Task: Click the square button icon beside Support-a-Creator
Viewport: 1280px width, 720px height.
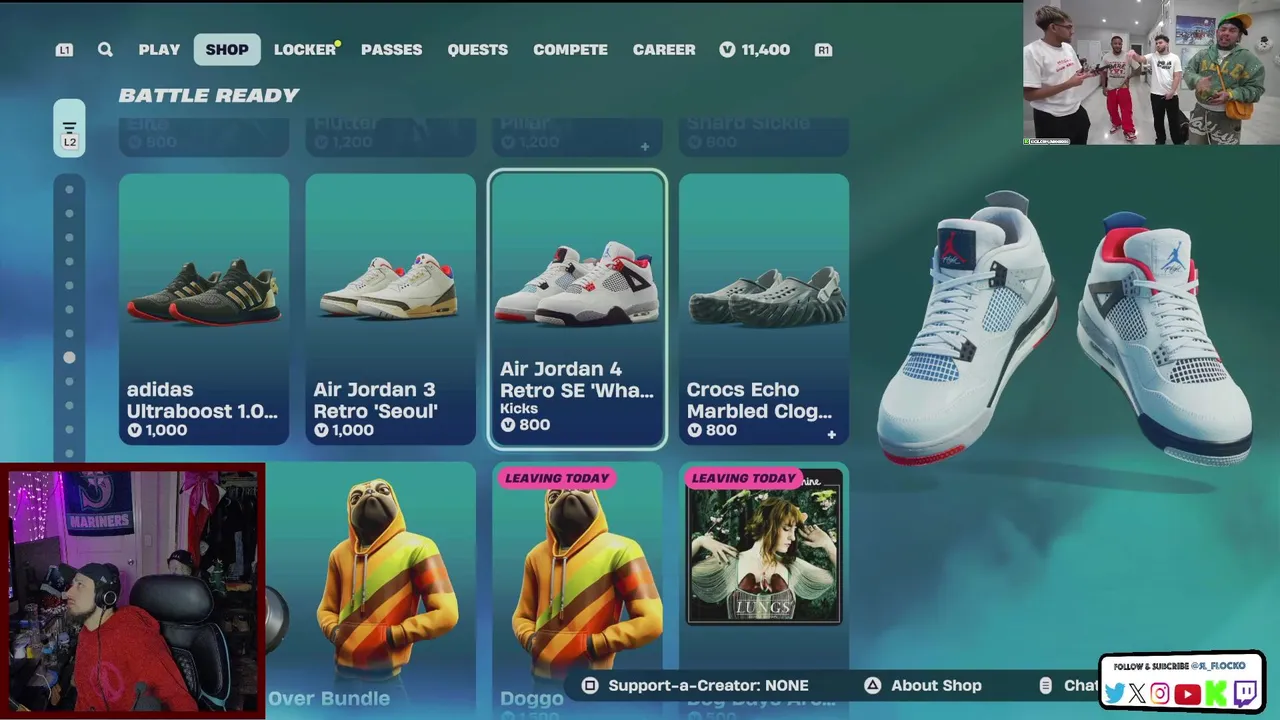Action: [590, 685]
